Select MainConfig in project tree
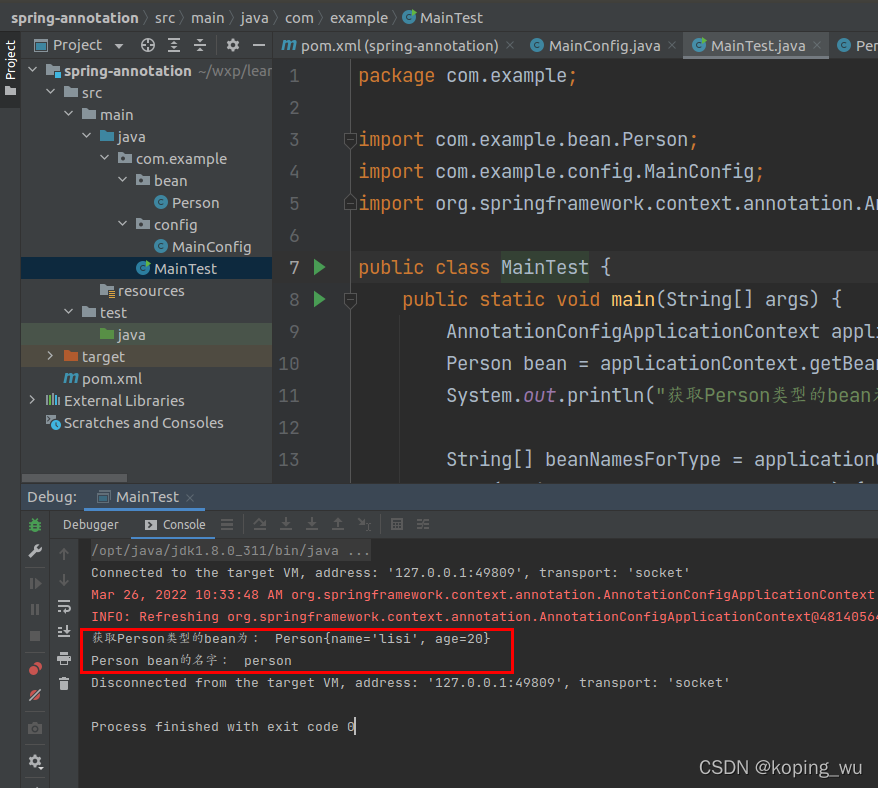 (x=203, y=247)
